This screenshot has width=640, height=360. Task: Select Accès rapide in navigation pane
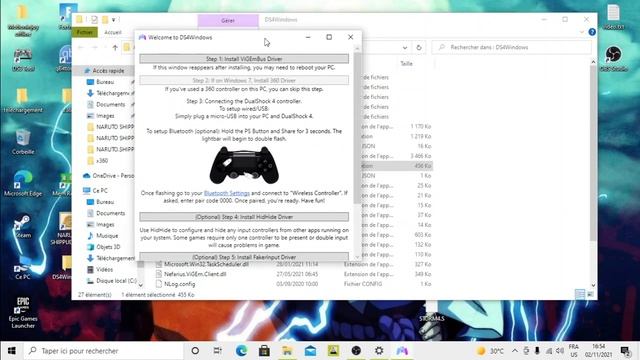click(108, 71)
